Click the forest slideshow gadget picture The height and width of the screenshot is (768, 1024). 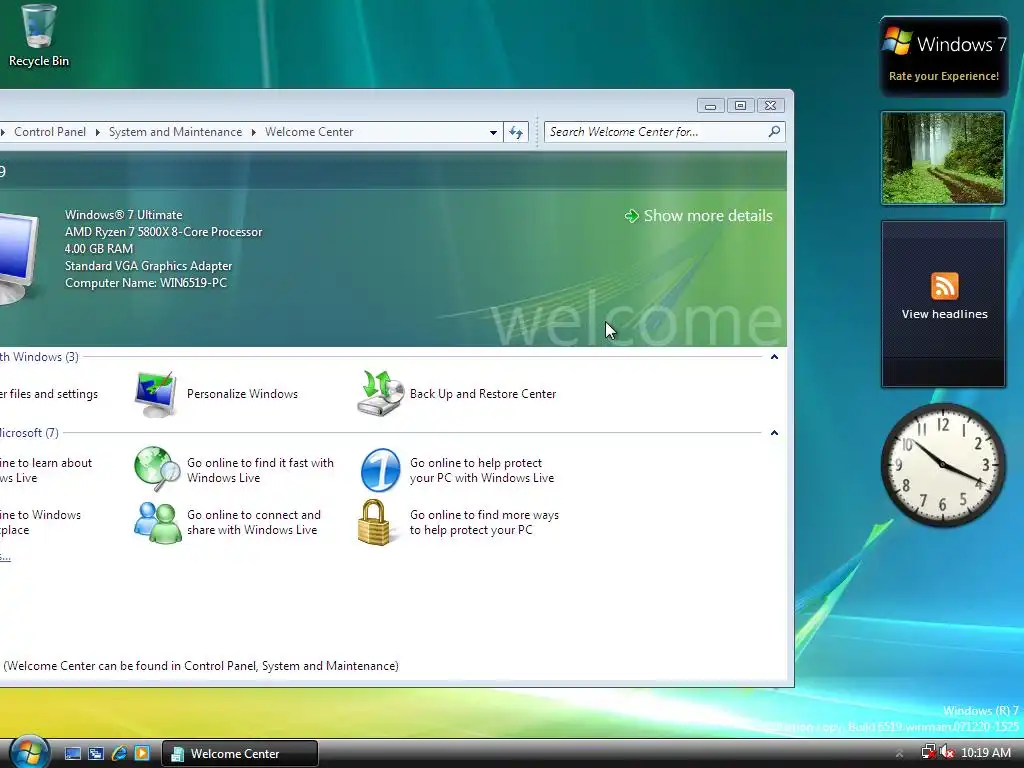[x=943, y=157]
